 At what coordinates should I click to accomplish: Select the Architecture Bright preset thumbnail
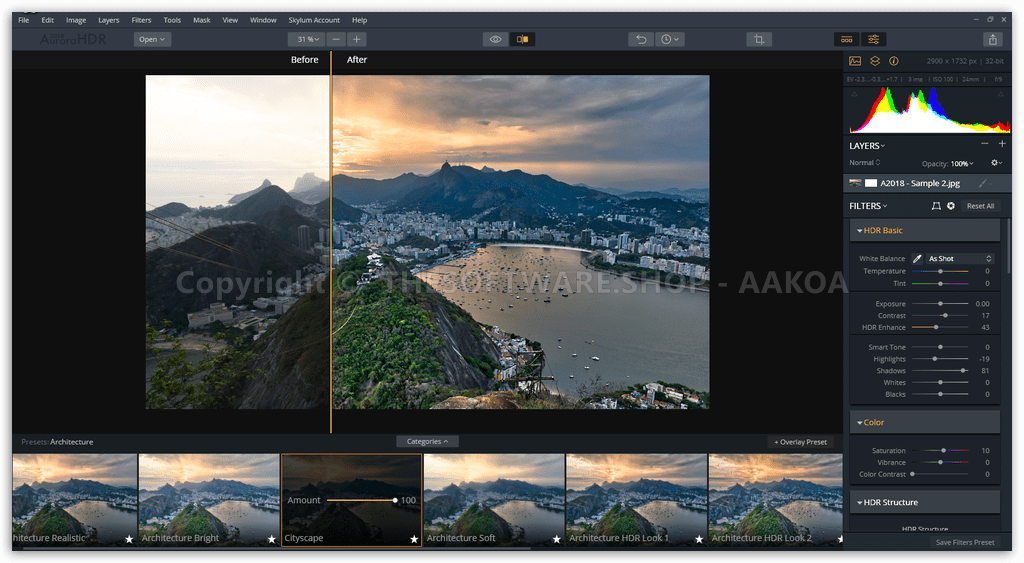(209, 500)
